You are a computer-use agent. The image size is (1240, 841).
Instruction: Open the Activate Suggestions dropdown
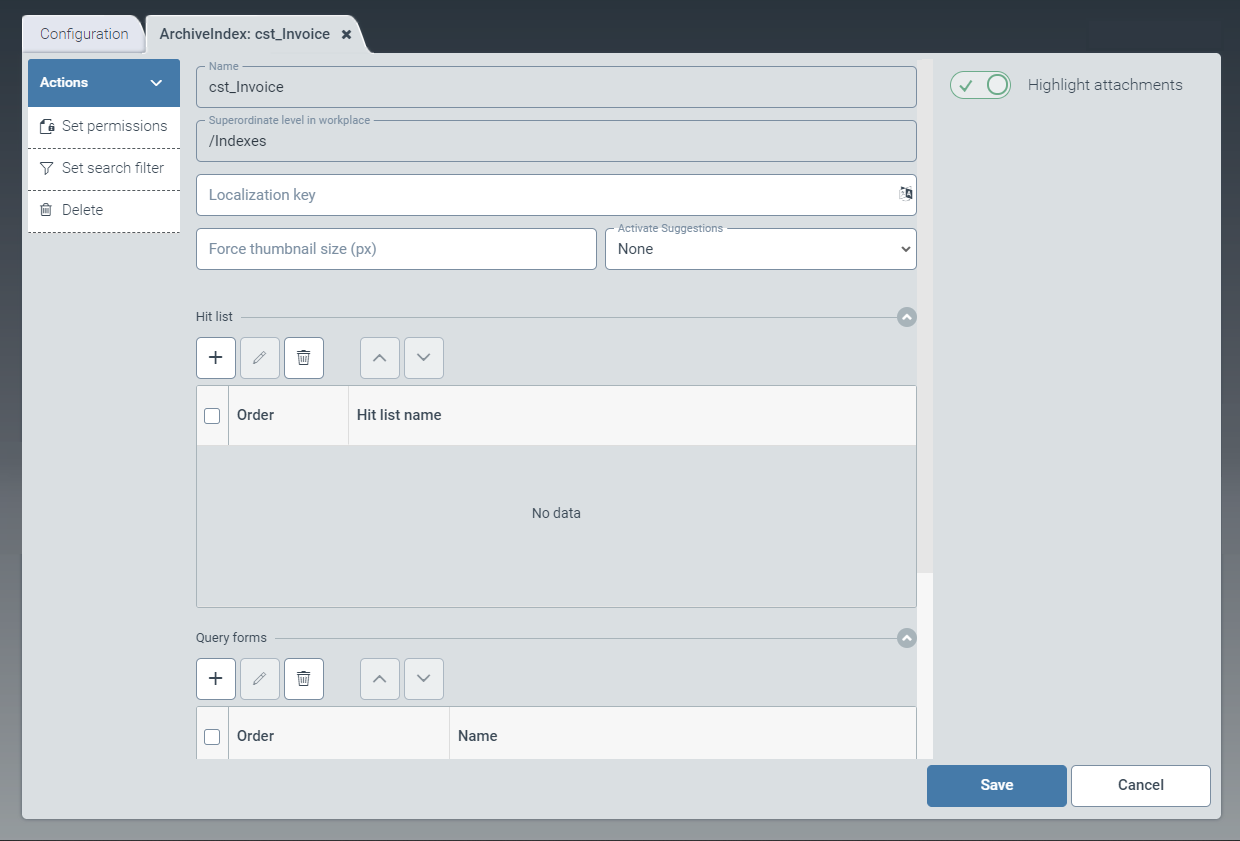click(x=761, y=250)
